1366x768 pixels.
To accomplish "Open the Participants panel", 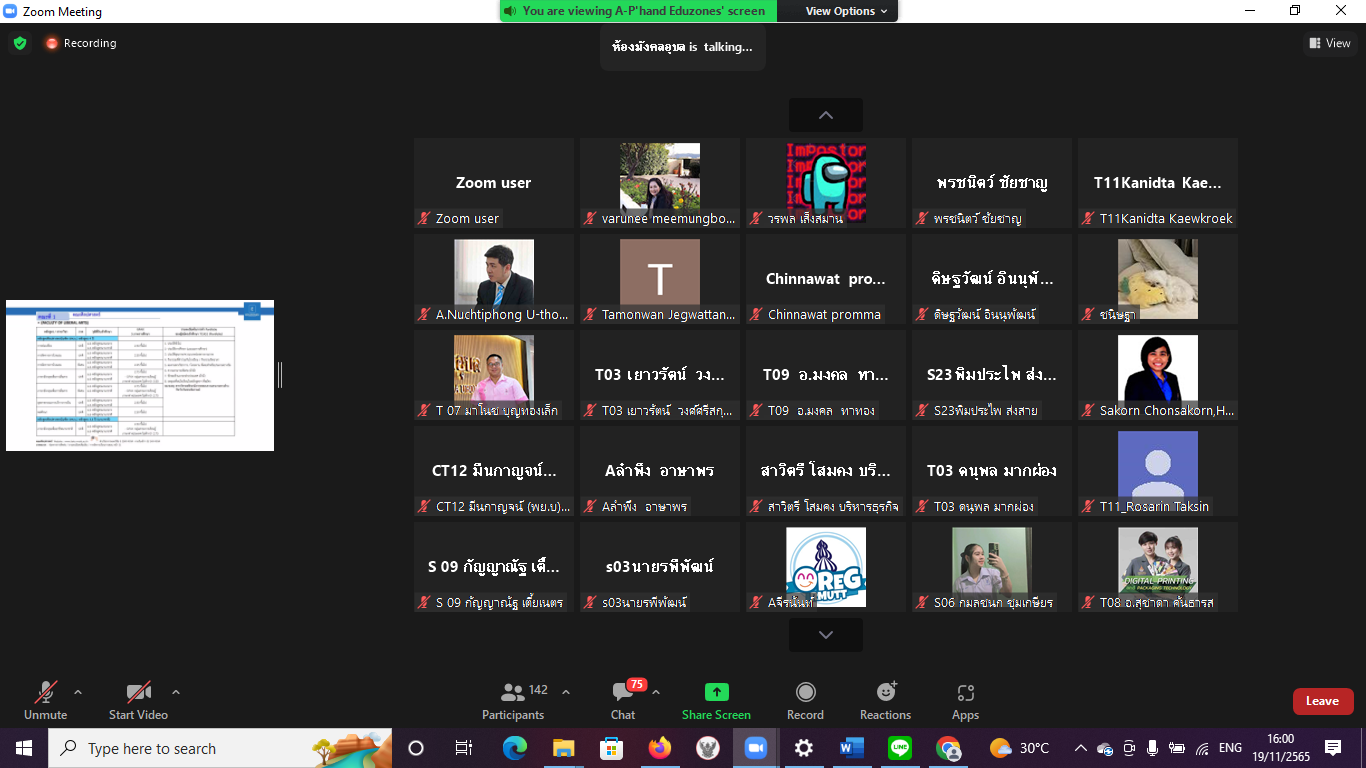I will coord(513,693).
